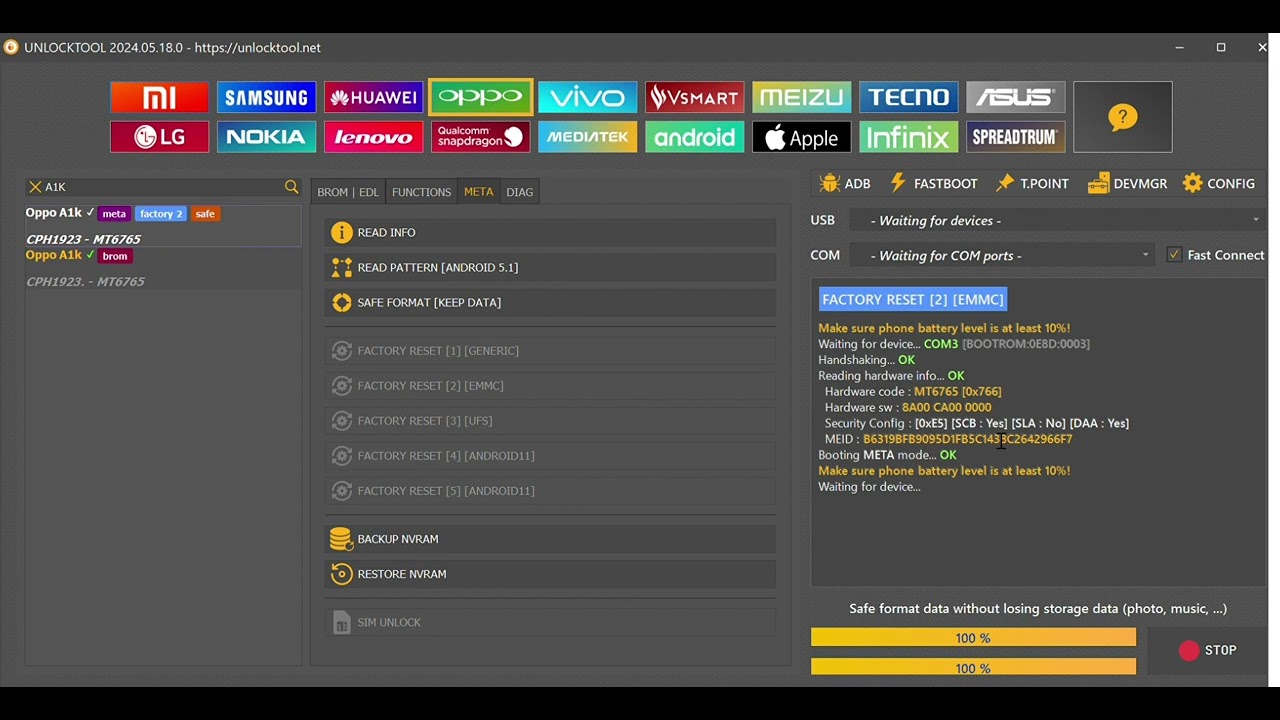Switch to the DIAG tab

[x=520, y=192]
